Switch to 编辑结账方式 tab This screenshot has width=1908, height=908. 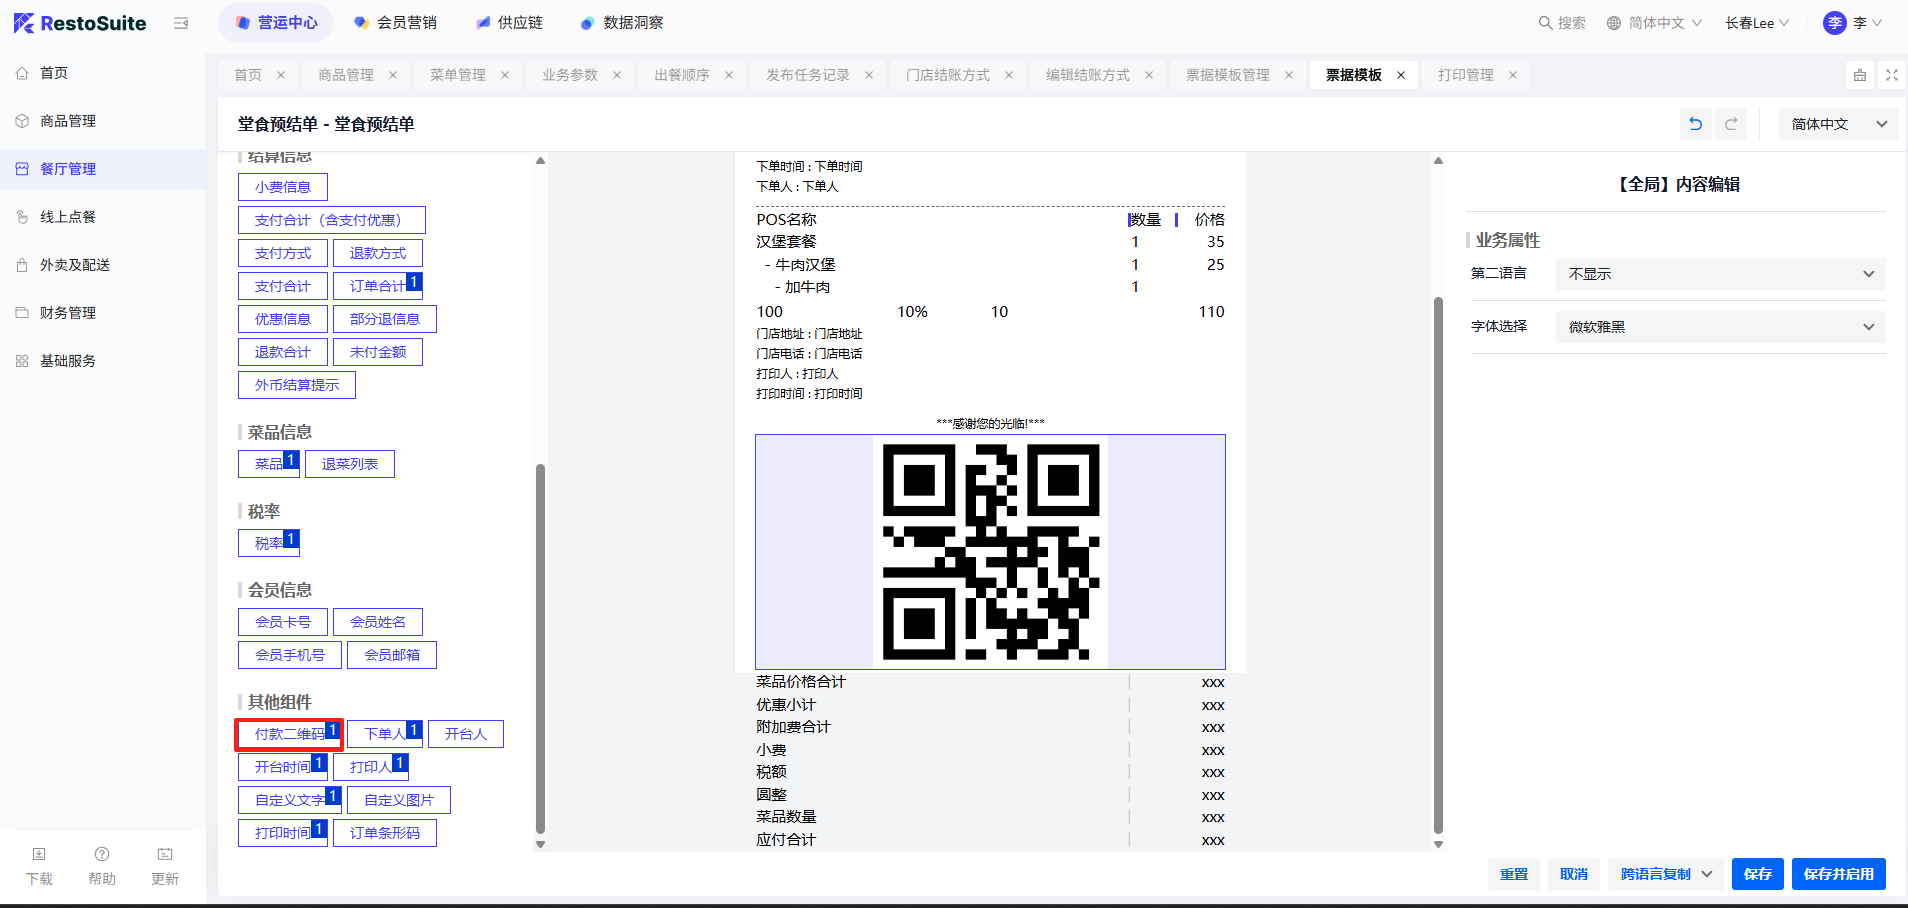click(1088, 75)
